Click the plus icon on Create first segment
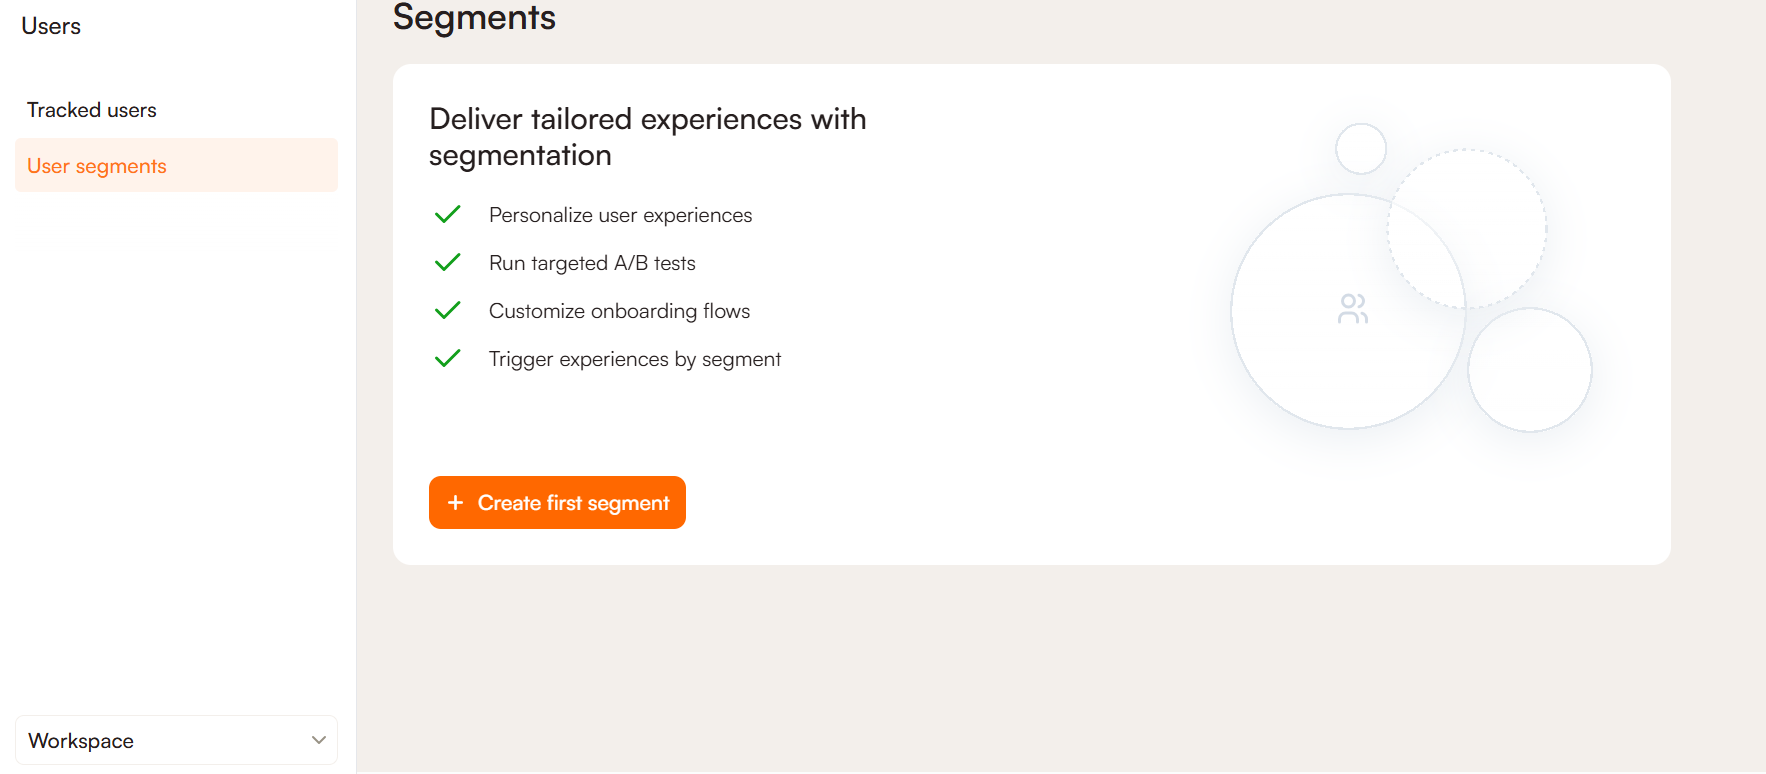 (x=455, y=503)
